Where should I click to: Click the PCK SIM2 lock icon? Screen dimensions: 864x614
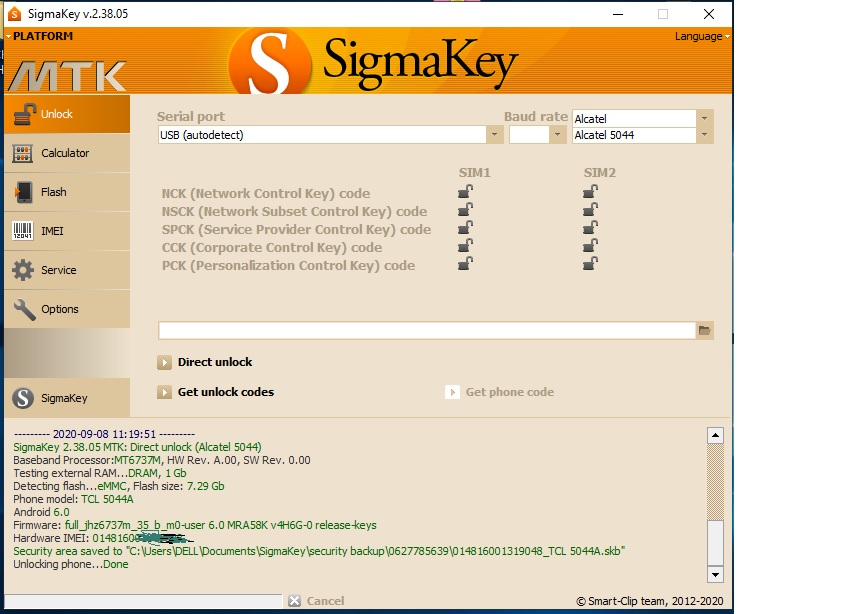590,264
